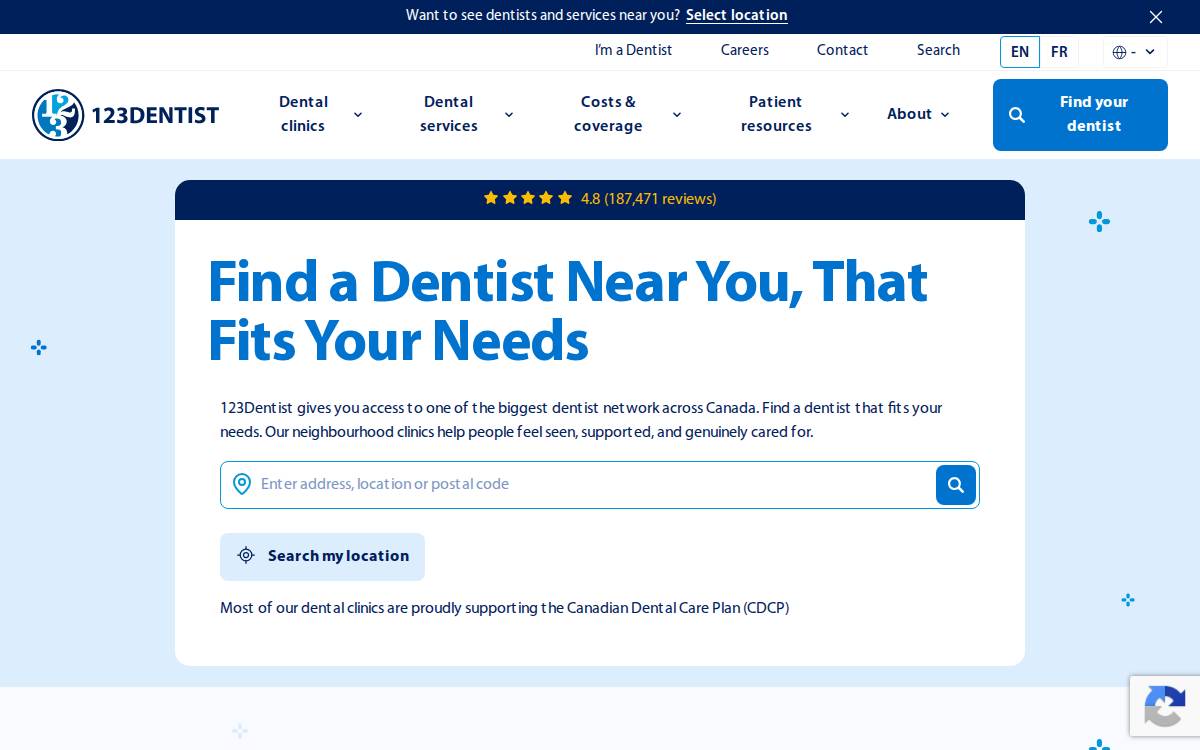
Task: Close the location banner
Action: pyautogui.click(x=1156, y=16)
